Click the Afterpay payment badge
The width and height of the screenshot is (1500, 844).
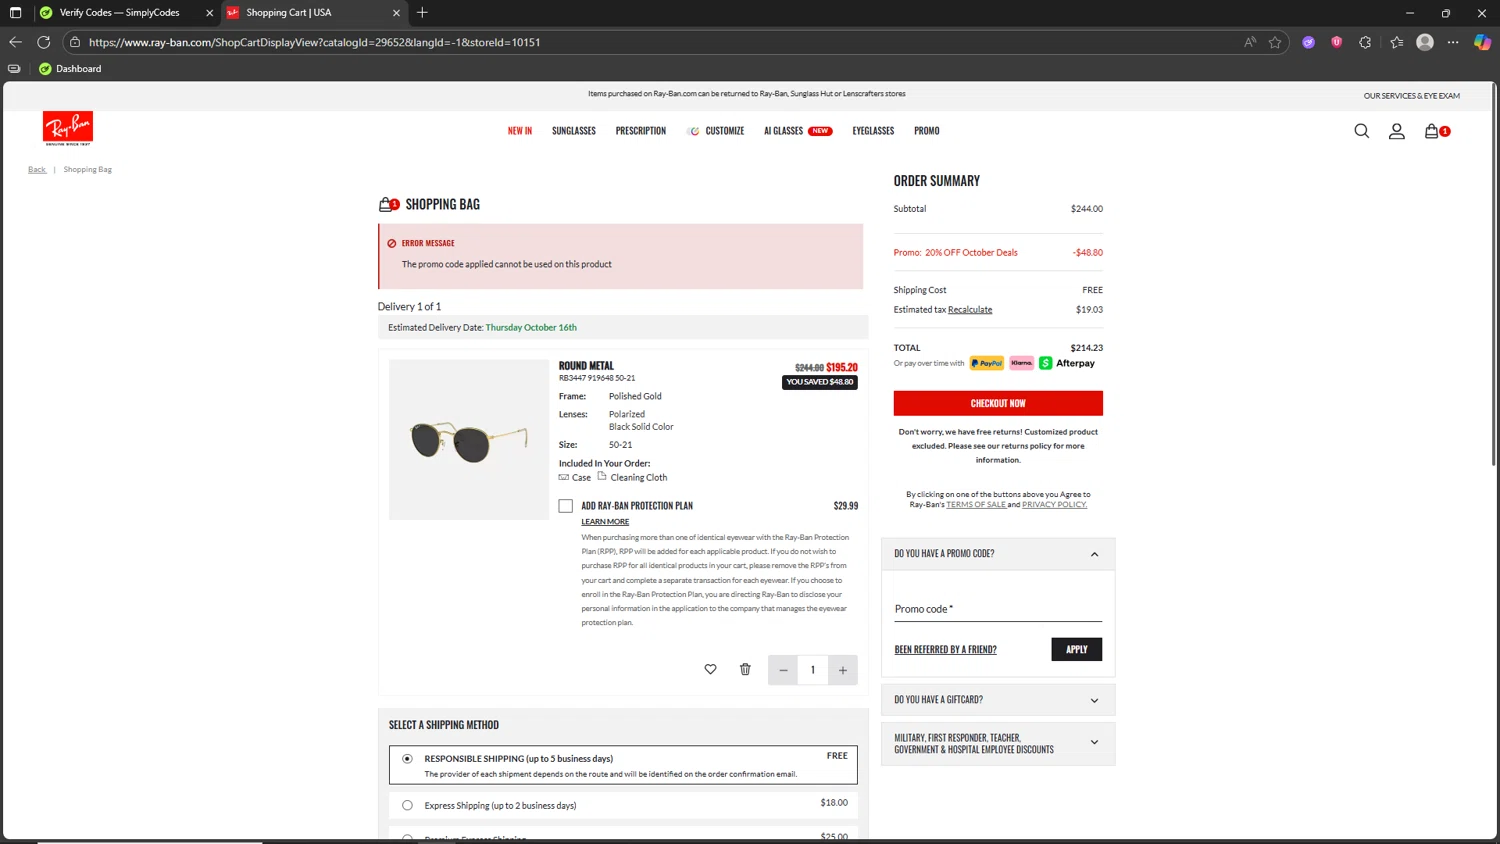1067,363
